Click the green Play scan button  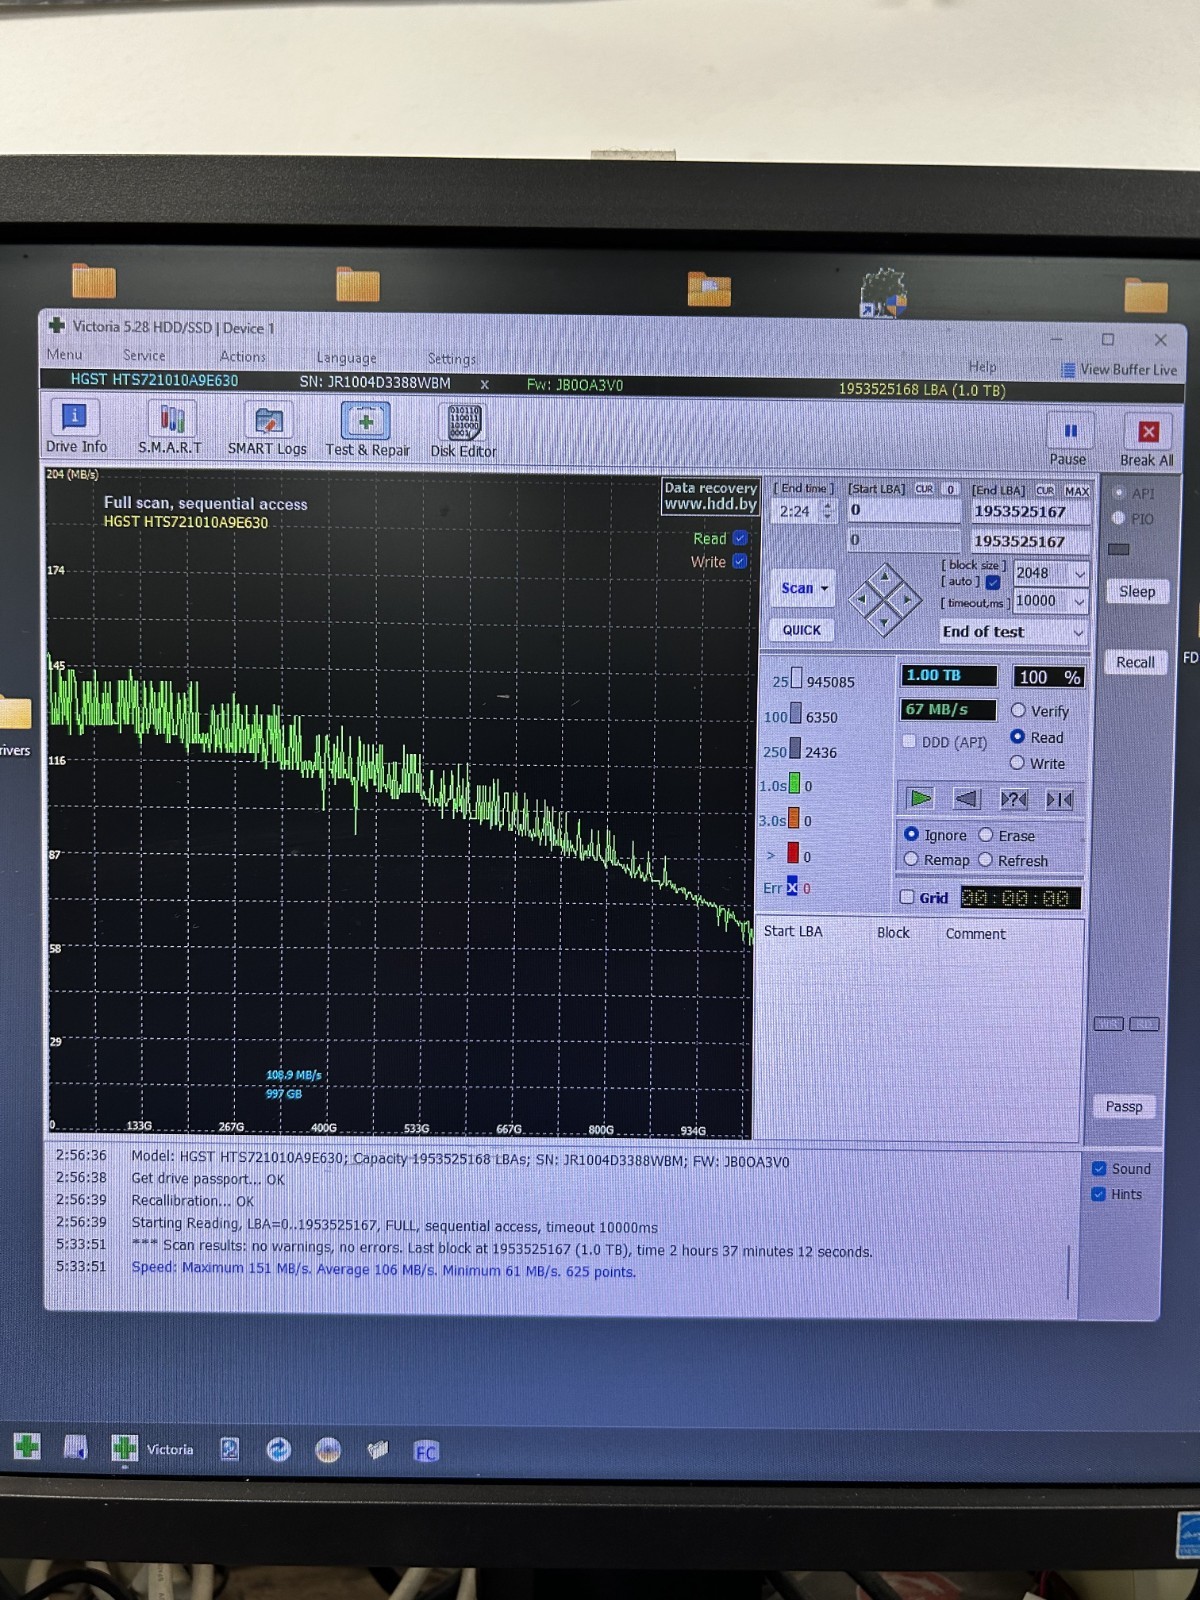tap(920, 798)
